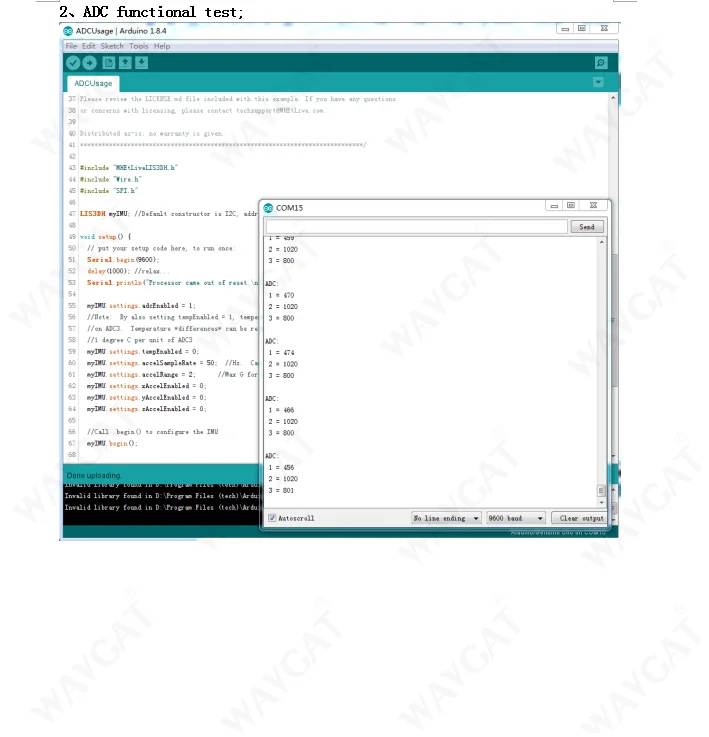Open the Help menu

162,46
